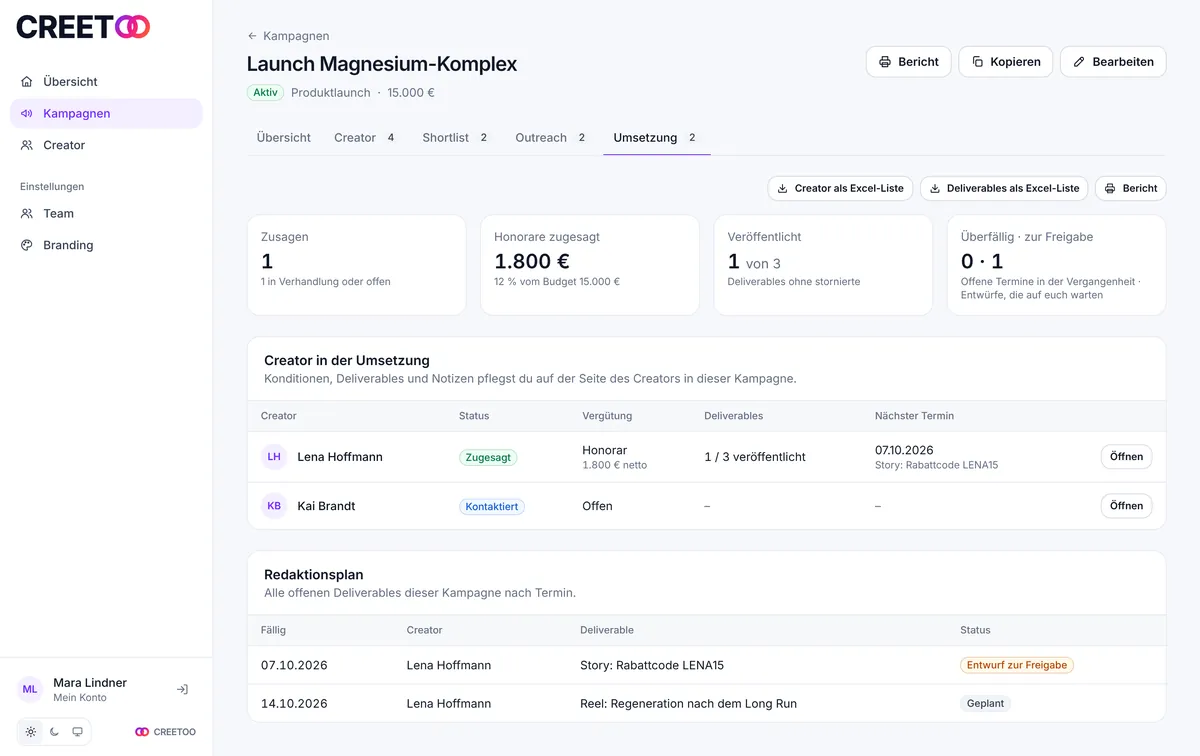Download Creator als Excel-Liste
Viewport: 1200px width, 756px height.
pos(840,188)
